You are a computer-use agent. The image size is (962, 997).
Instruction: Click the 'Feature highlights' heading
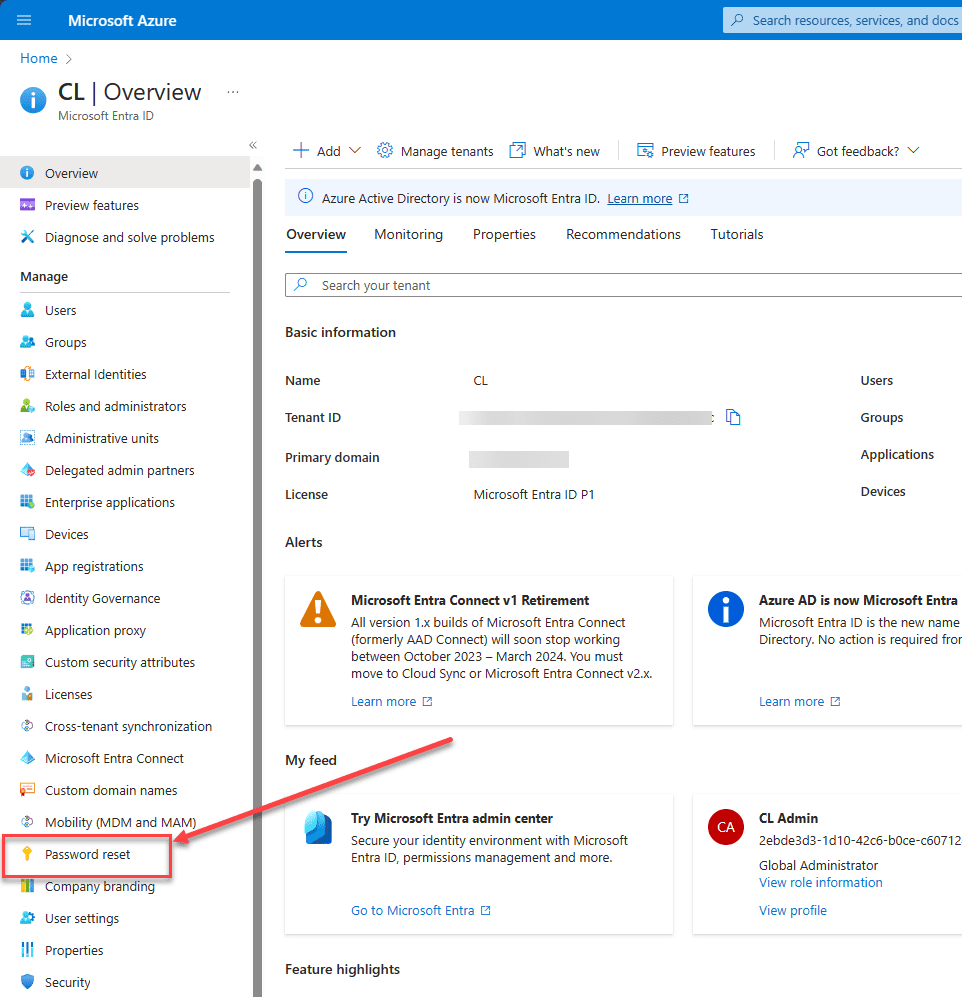[x=342, y=969]
